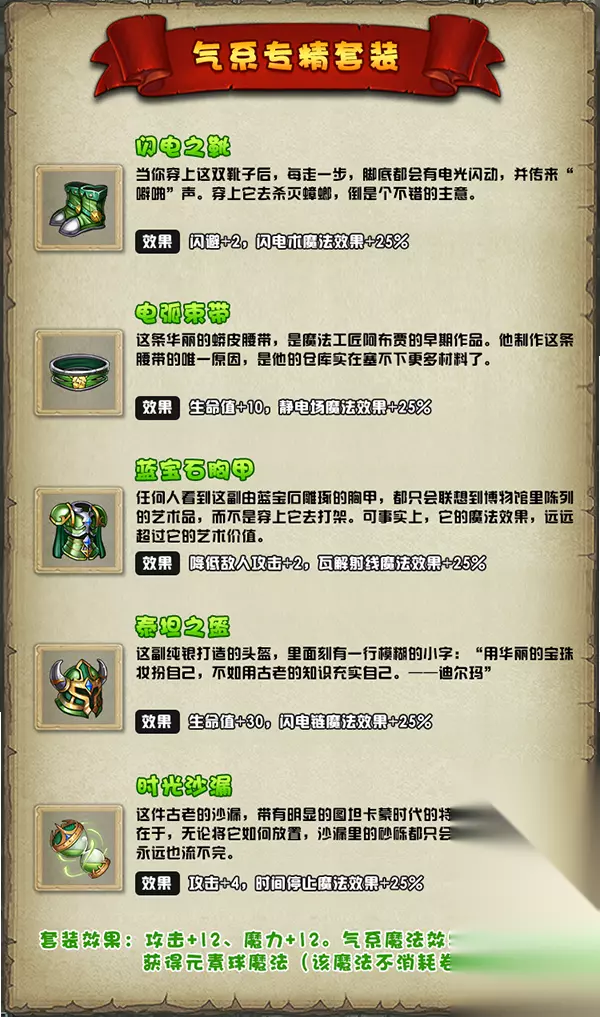Click the 效果 label under arc belt
Image resolution: width=600 pixels, height=1017 pixels.
tap(157, 407)
